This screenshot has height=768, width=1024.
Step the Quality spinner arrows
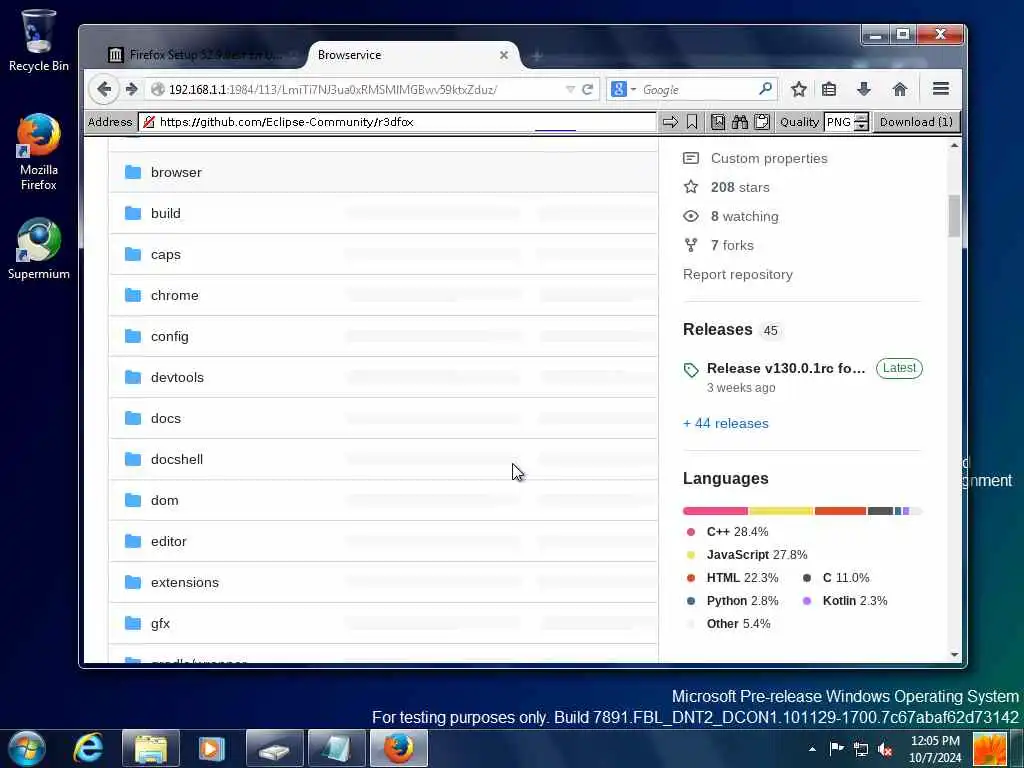click(x=861, y=121)
